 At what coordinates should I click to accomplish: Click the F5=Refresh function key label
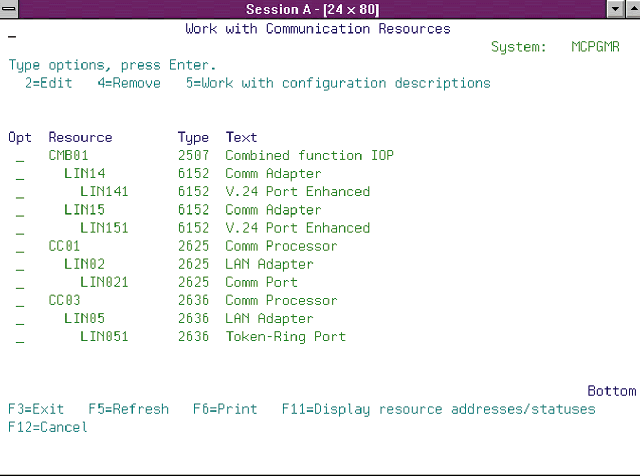pos(129,409)
